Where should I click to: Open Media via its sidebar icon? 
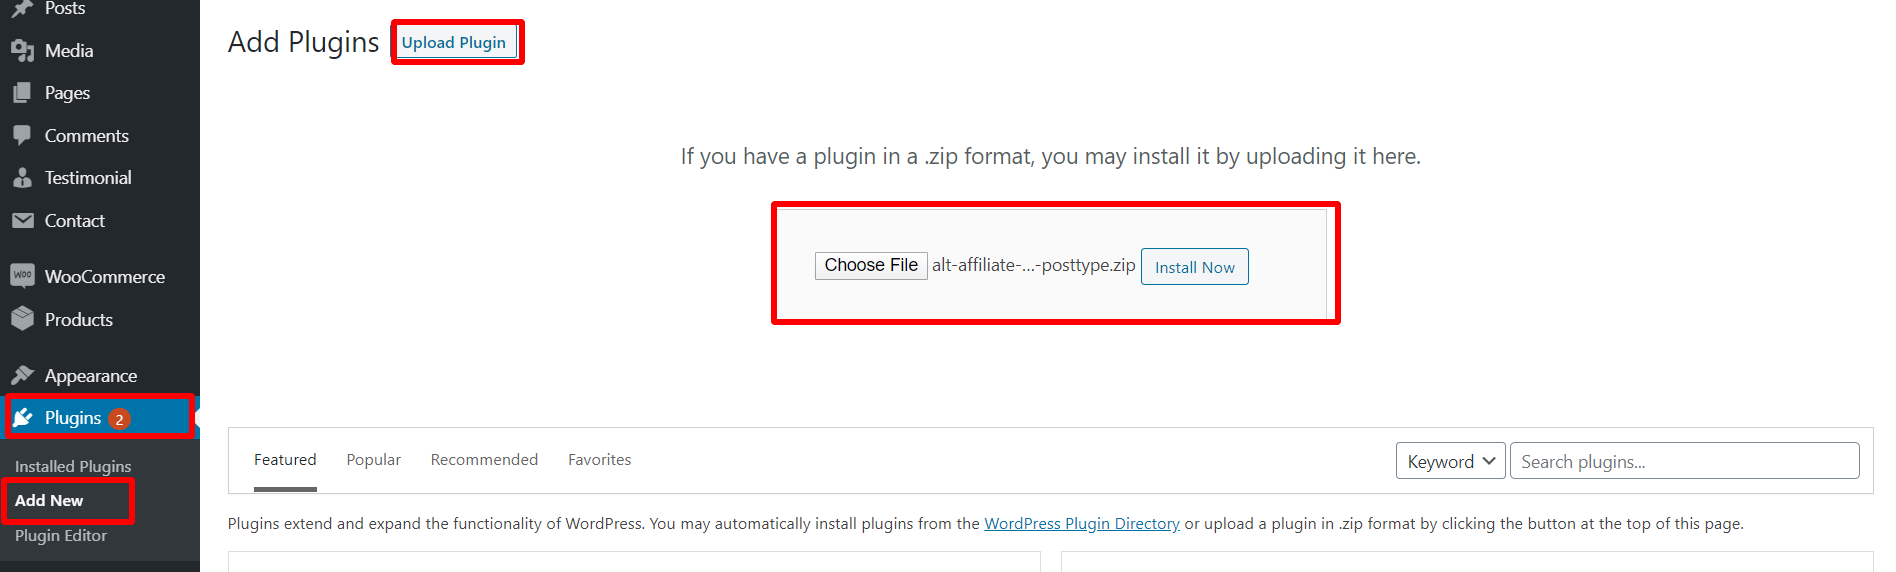pos(22,50)
